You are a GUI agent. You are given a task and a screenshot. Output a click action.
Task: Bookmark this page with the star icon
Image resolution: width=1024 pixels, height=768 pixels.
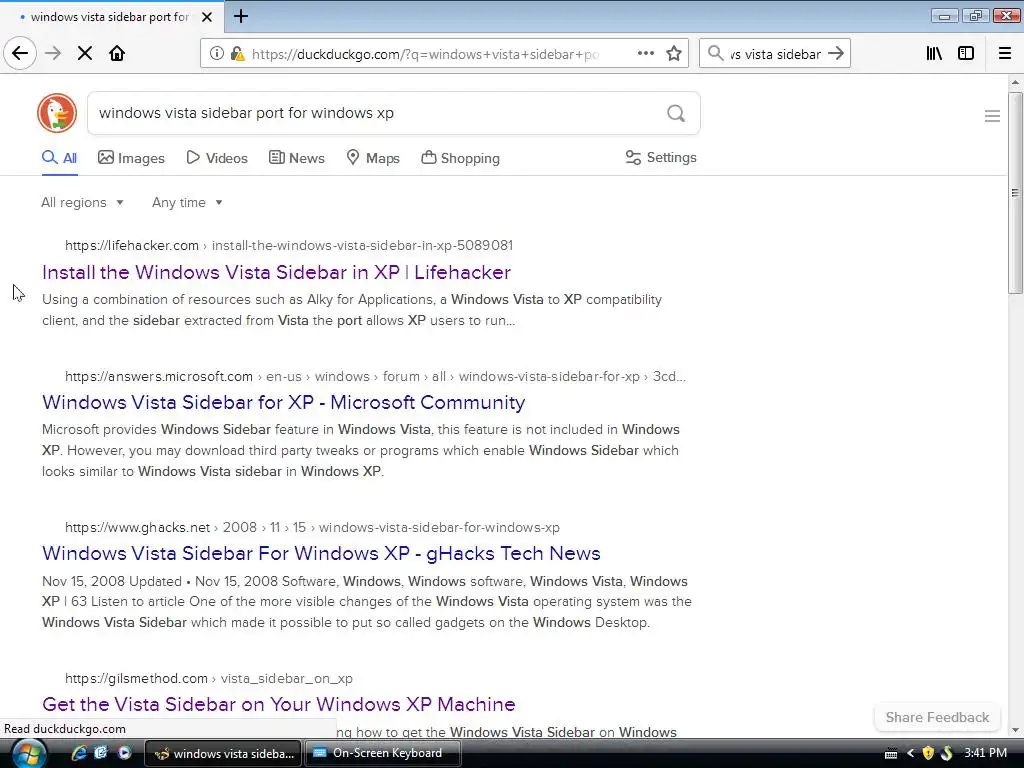tap(674, 54)
